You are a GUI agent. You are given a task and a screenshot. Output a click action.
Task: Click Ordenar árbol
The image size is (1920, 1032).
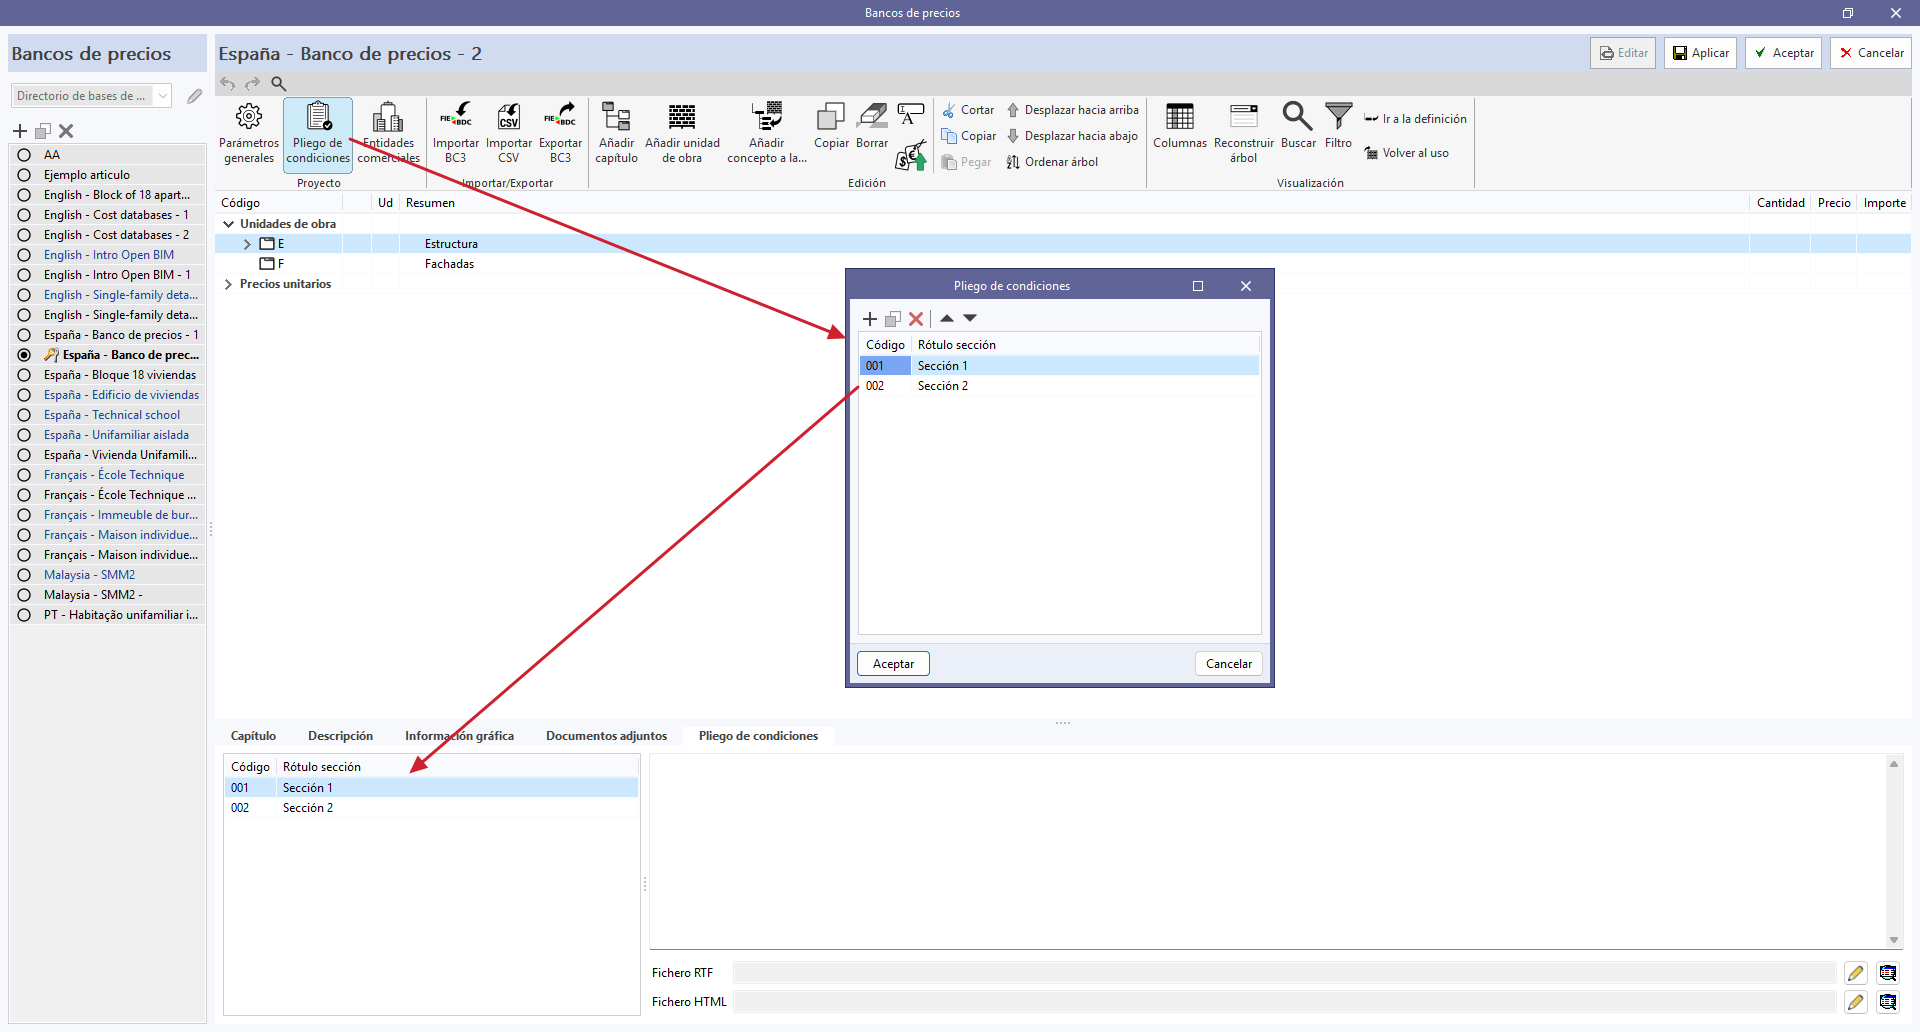(1052, 162)
